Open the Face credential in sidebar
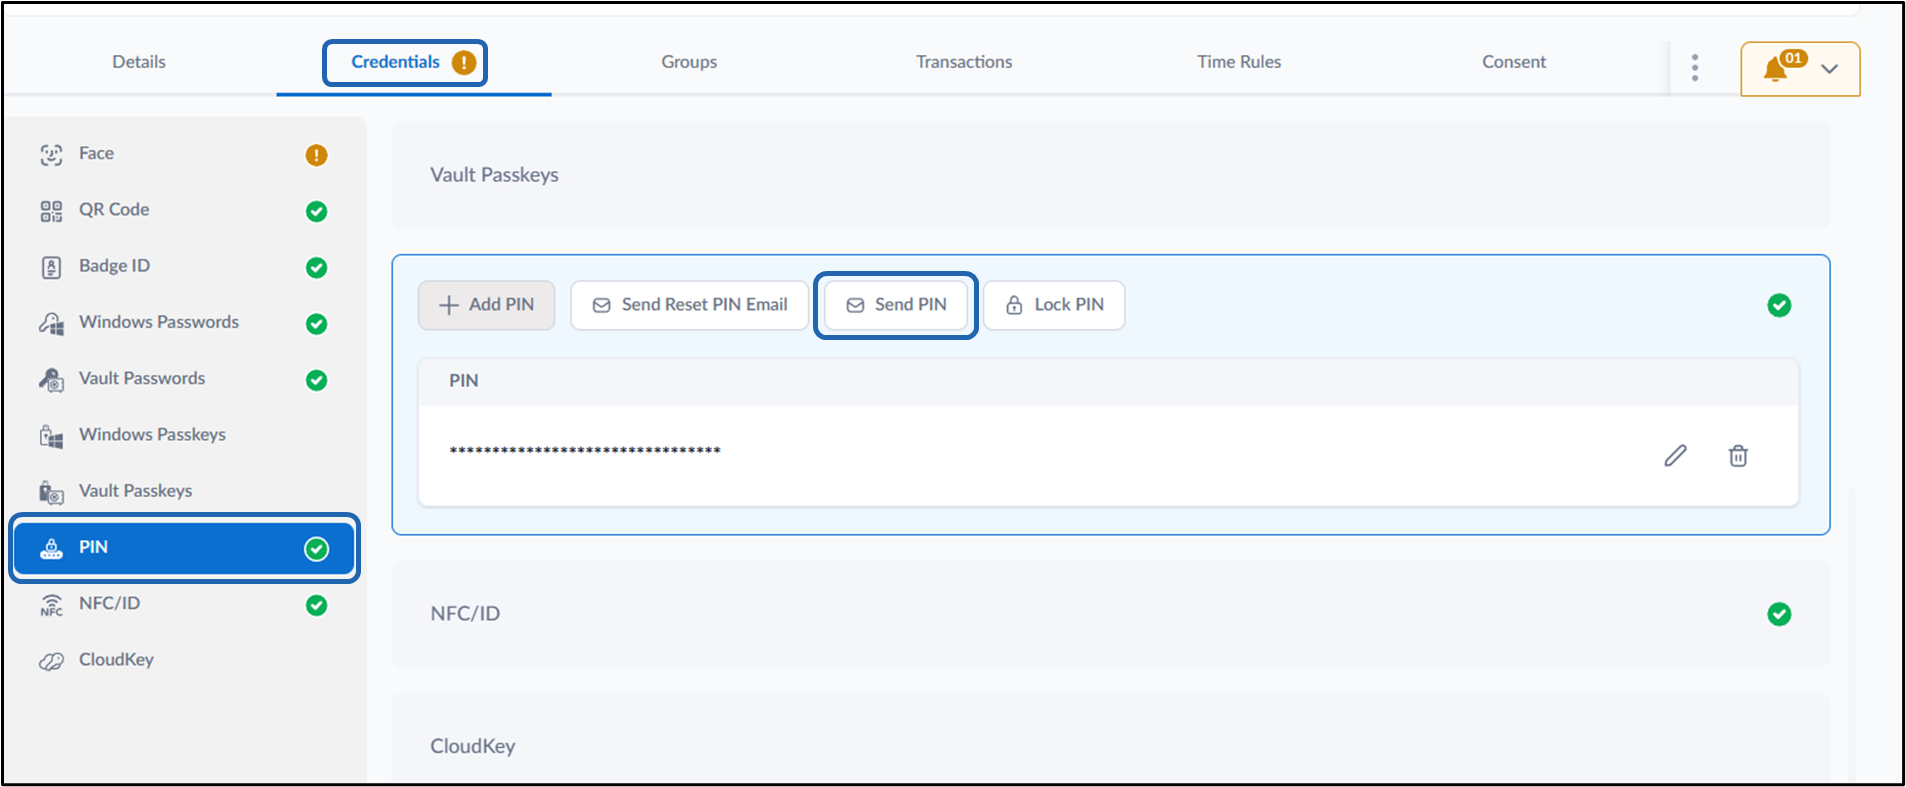Viewport: 1906px width, 787px height. coord(184,154)
